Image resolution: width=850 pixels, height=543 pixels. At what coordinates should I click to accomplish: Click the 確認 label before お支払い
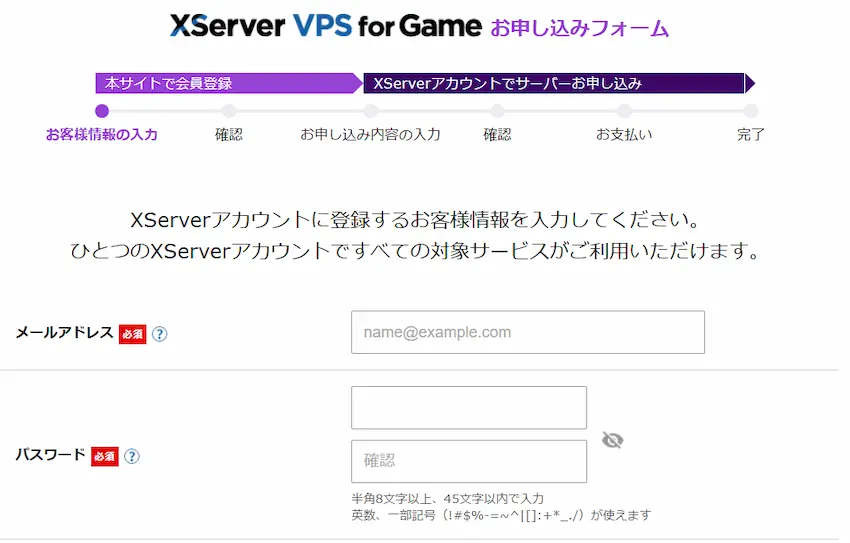point(497,134)
